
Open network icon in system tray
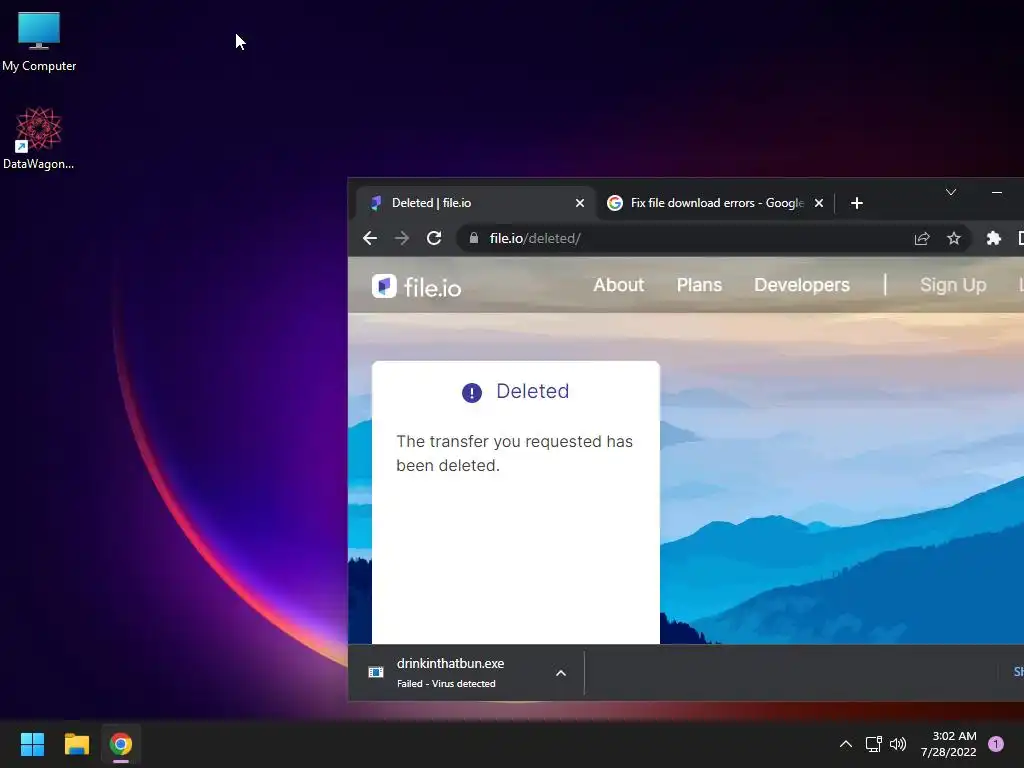[x=873, y=744]
